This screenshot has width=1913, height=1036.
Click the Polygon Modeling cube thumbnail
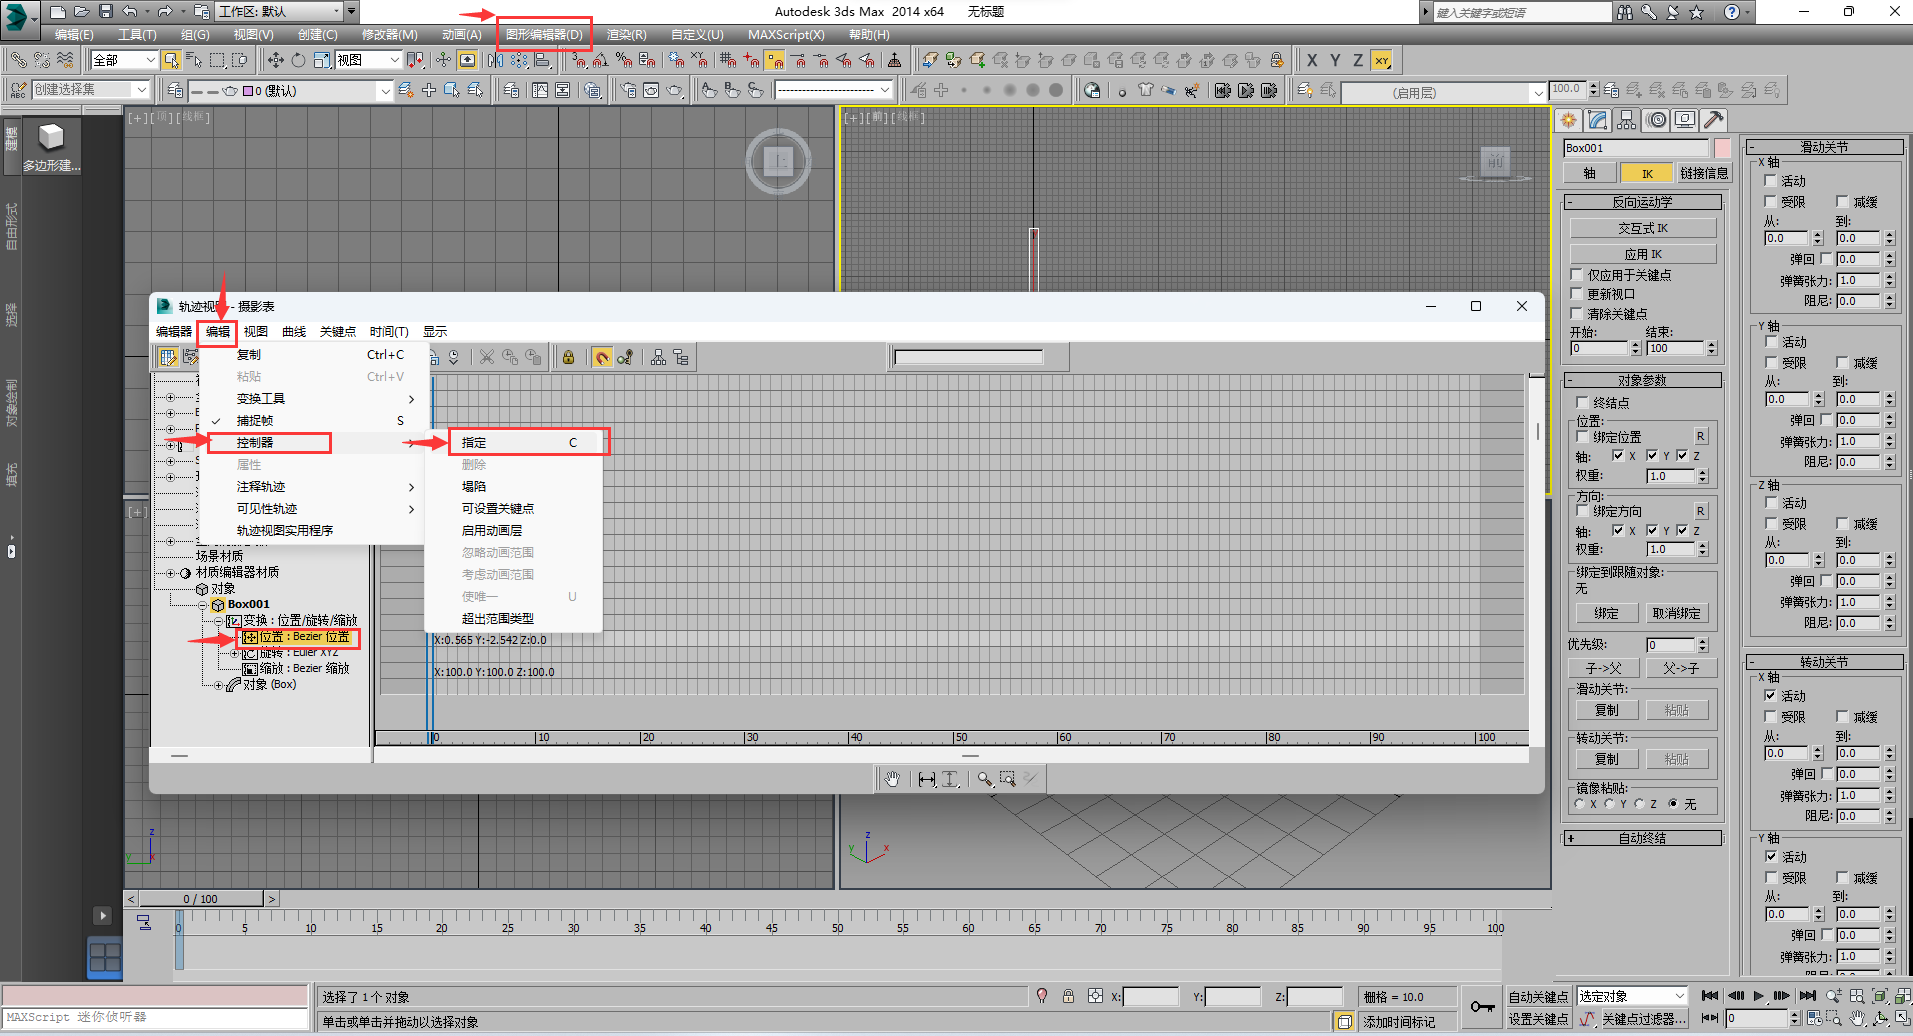pos(51,137)
